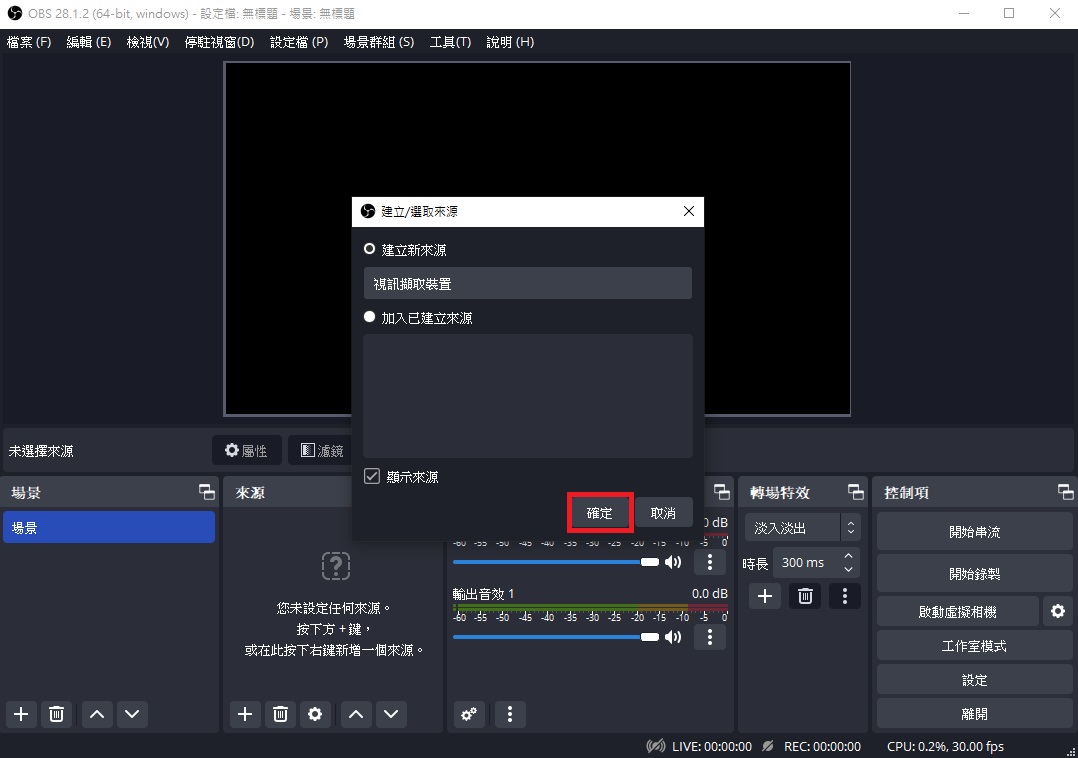Add a new source with plus icon
Image resolution: width=1078 pixels, height=758 pixels.
coord(245,714)
